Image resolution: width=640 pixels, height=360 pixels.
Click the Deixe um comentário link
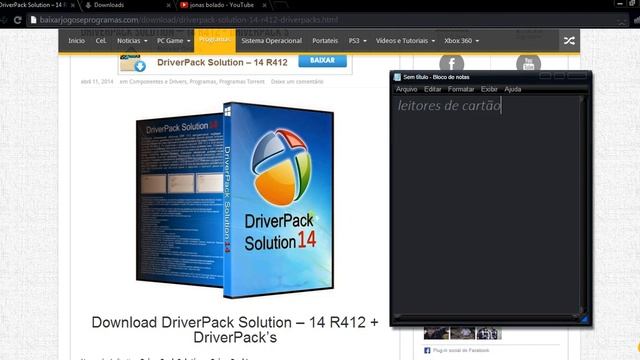click(297, 82)
